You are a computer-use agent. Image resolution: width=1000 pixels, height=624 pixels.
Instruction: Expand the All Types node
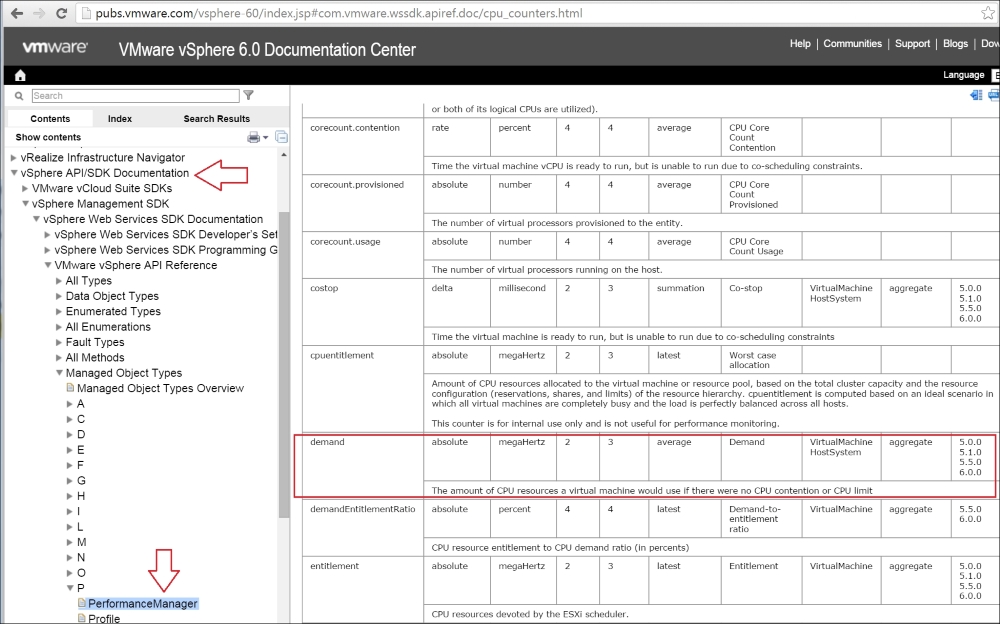tap(59, 281)
